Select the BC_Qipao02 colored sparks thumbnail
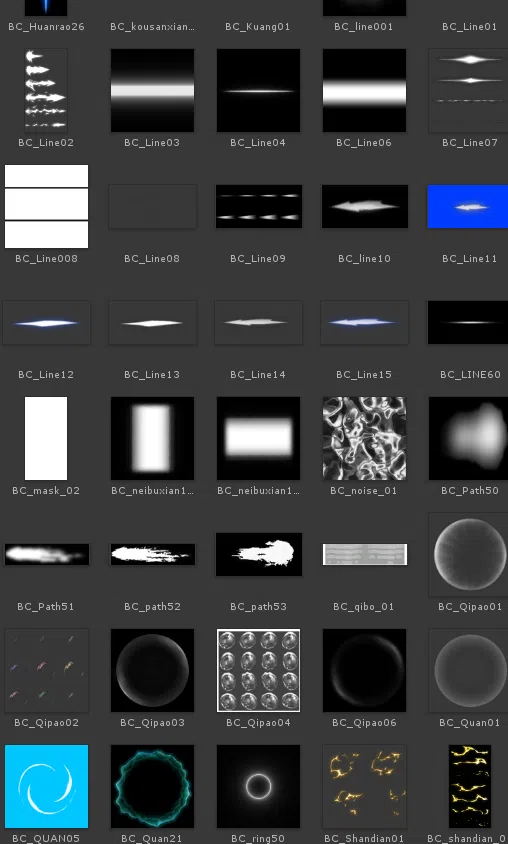The height and width of the screenshot is (844, 508). (46, 670)
